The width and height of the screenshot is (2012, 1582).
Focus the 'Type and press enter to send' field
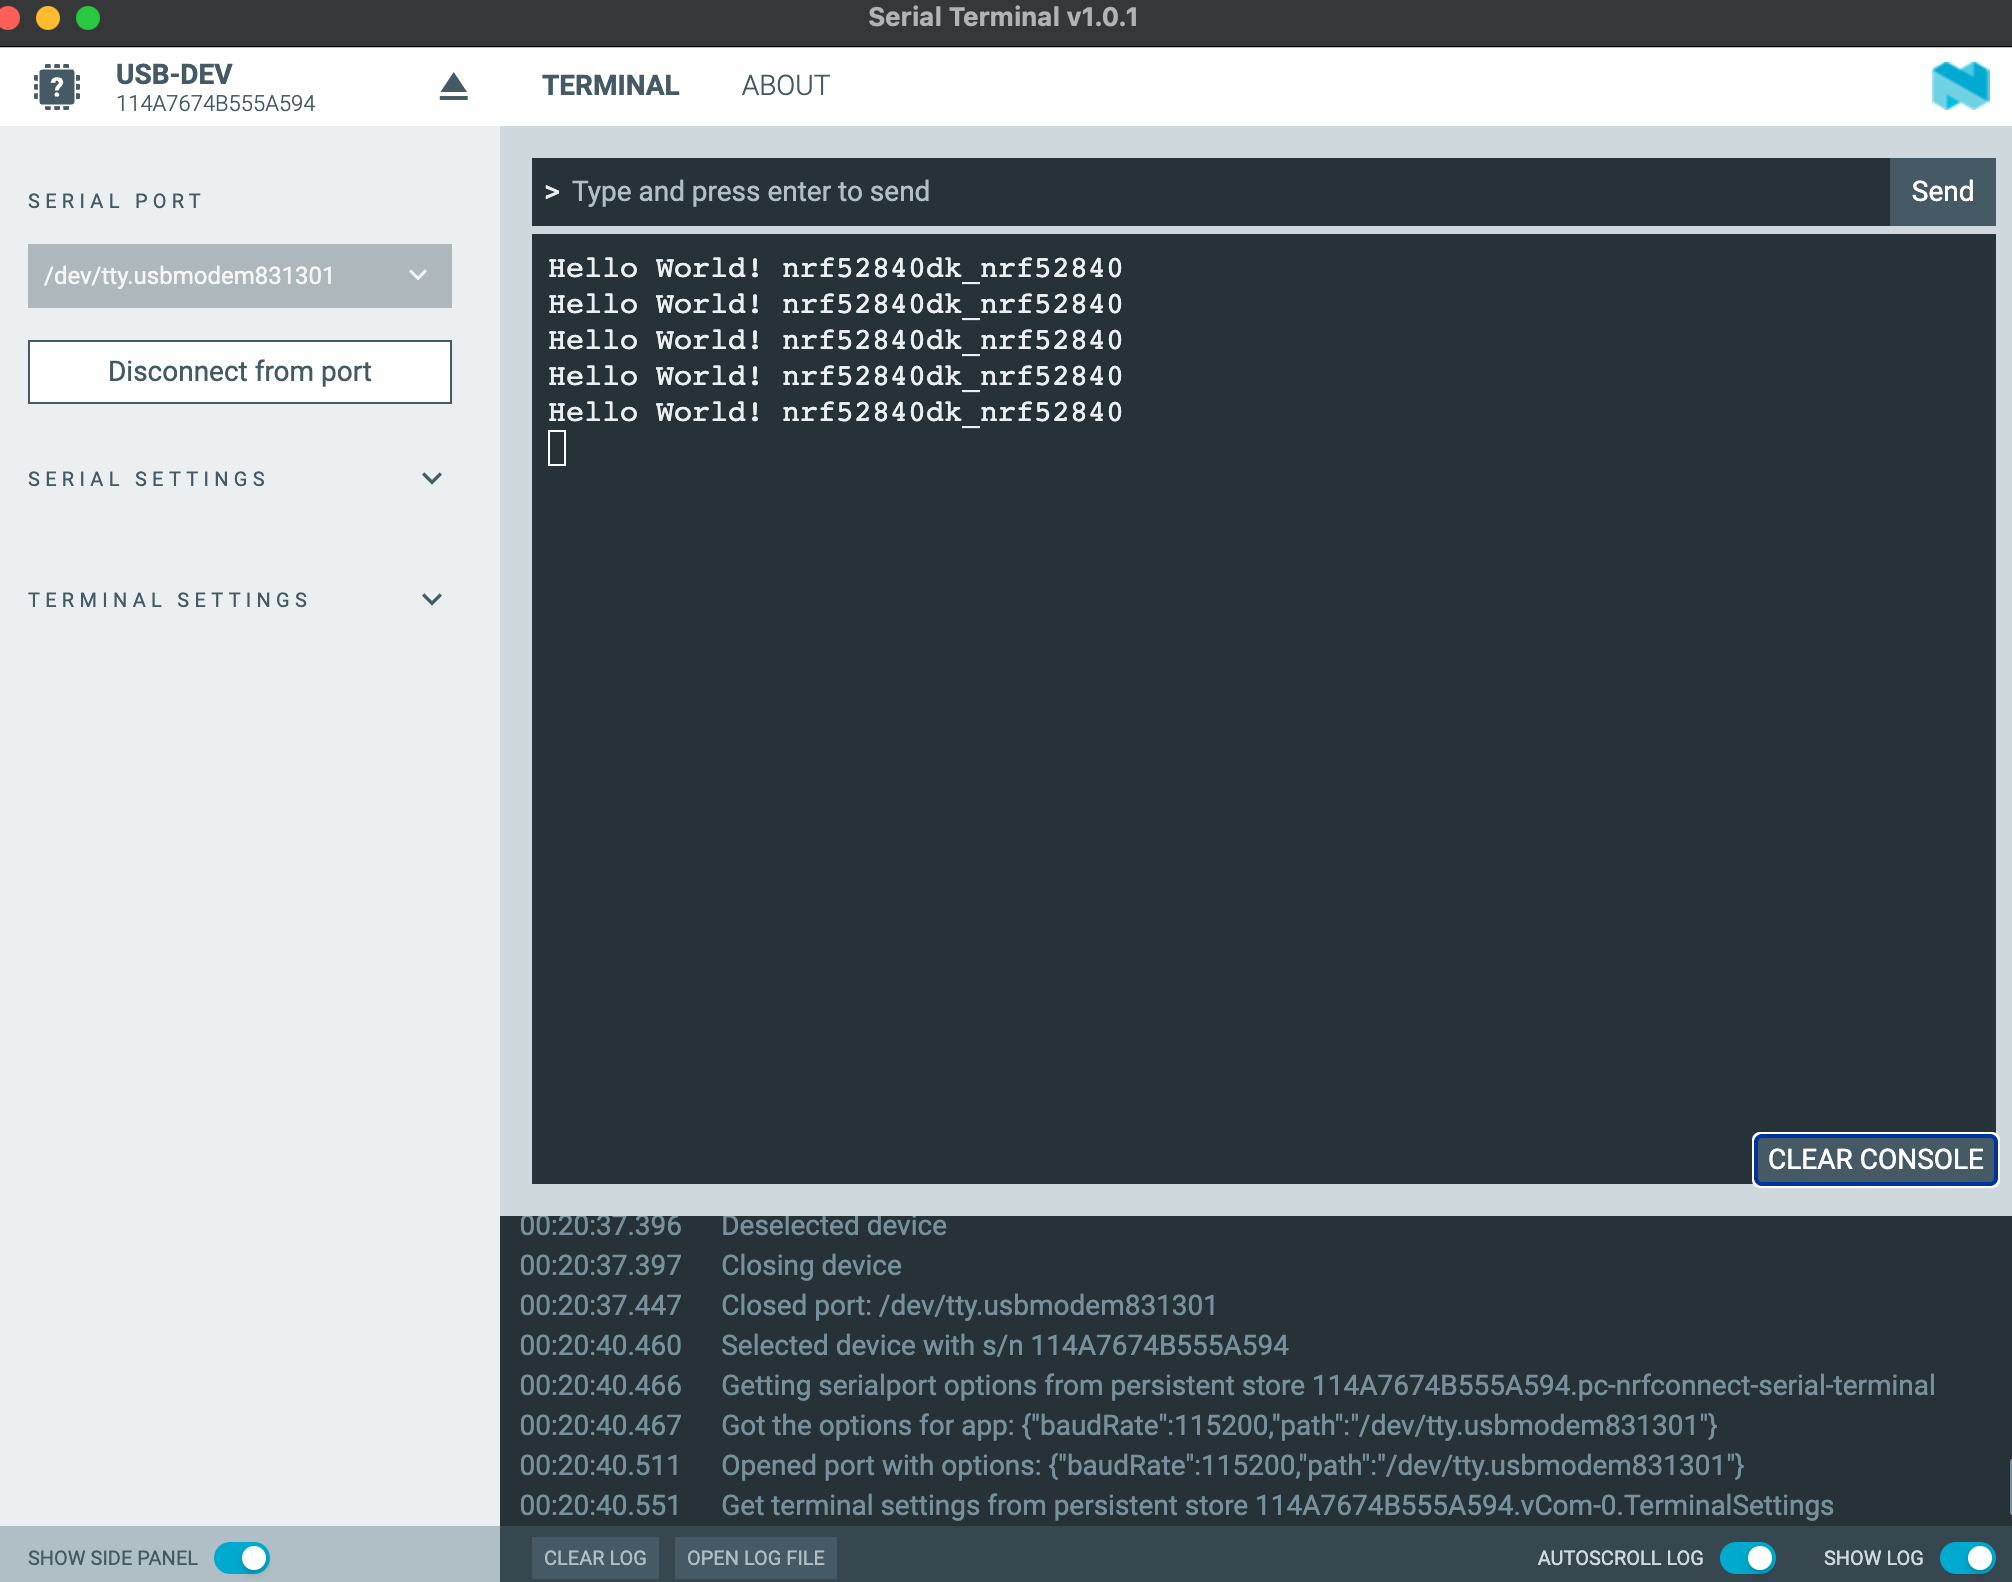point(1210,191)
